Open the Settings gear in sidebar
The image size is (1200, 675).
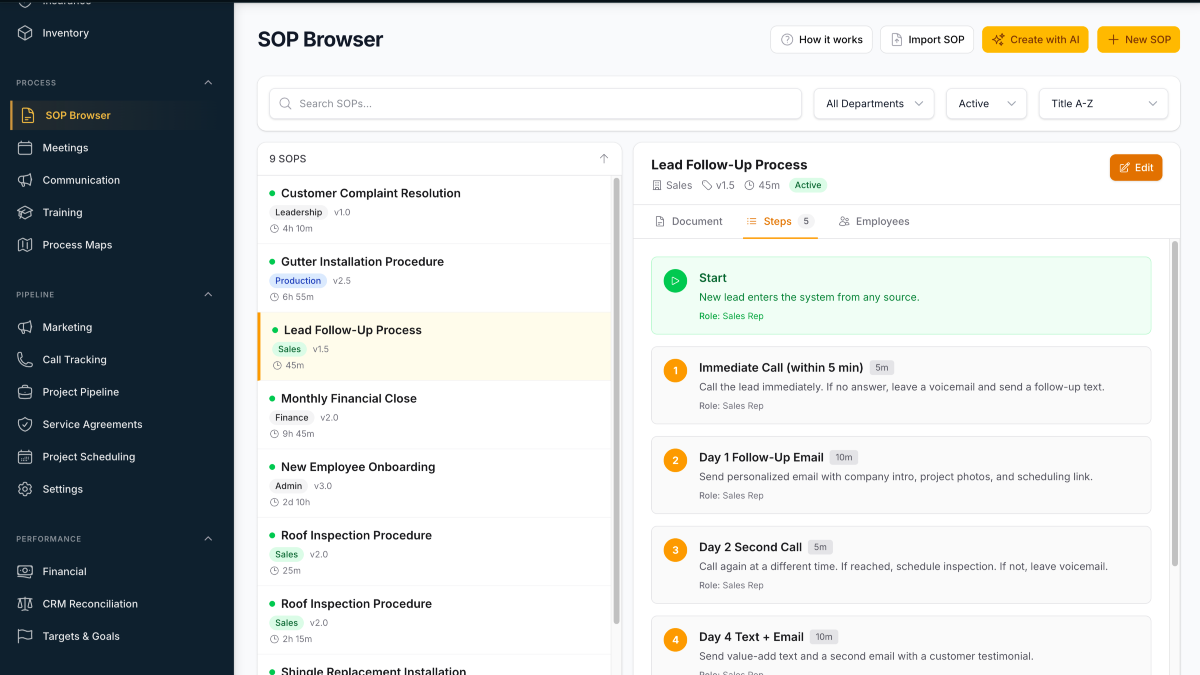point(23,489)
